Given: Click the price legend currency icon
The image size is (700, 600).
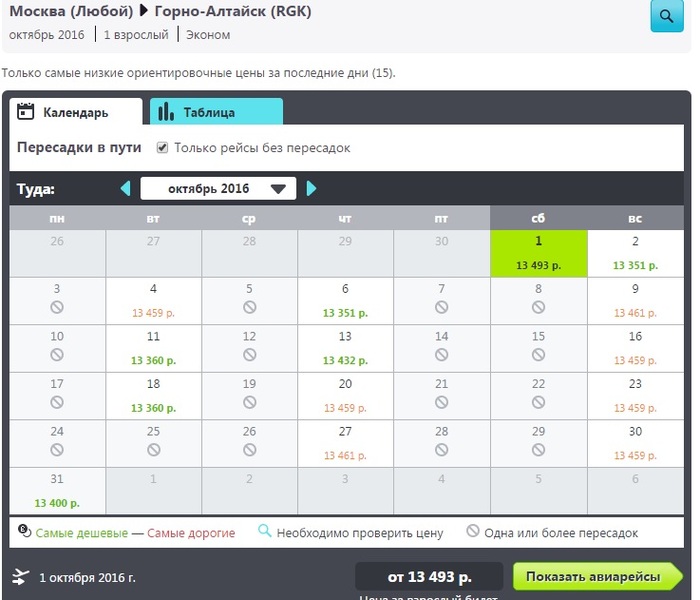Looking at the screenshot, I should (x=24, y=531).
